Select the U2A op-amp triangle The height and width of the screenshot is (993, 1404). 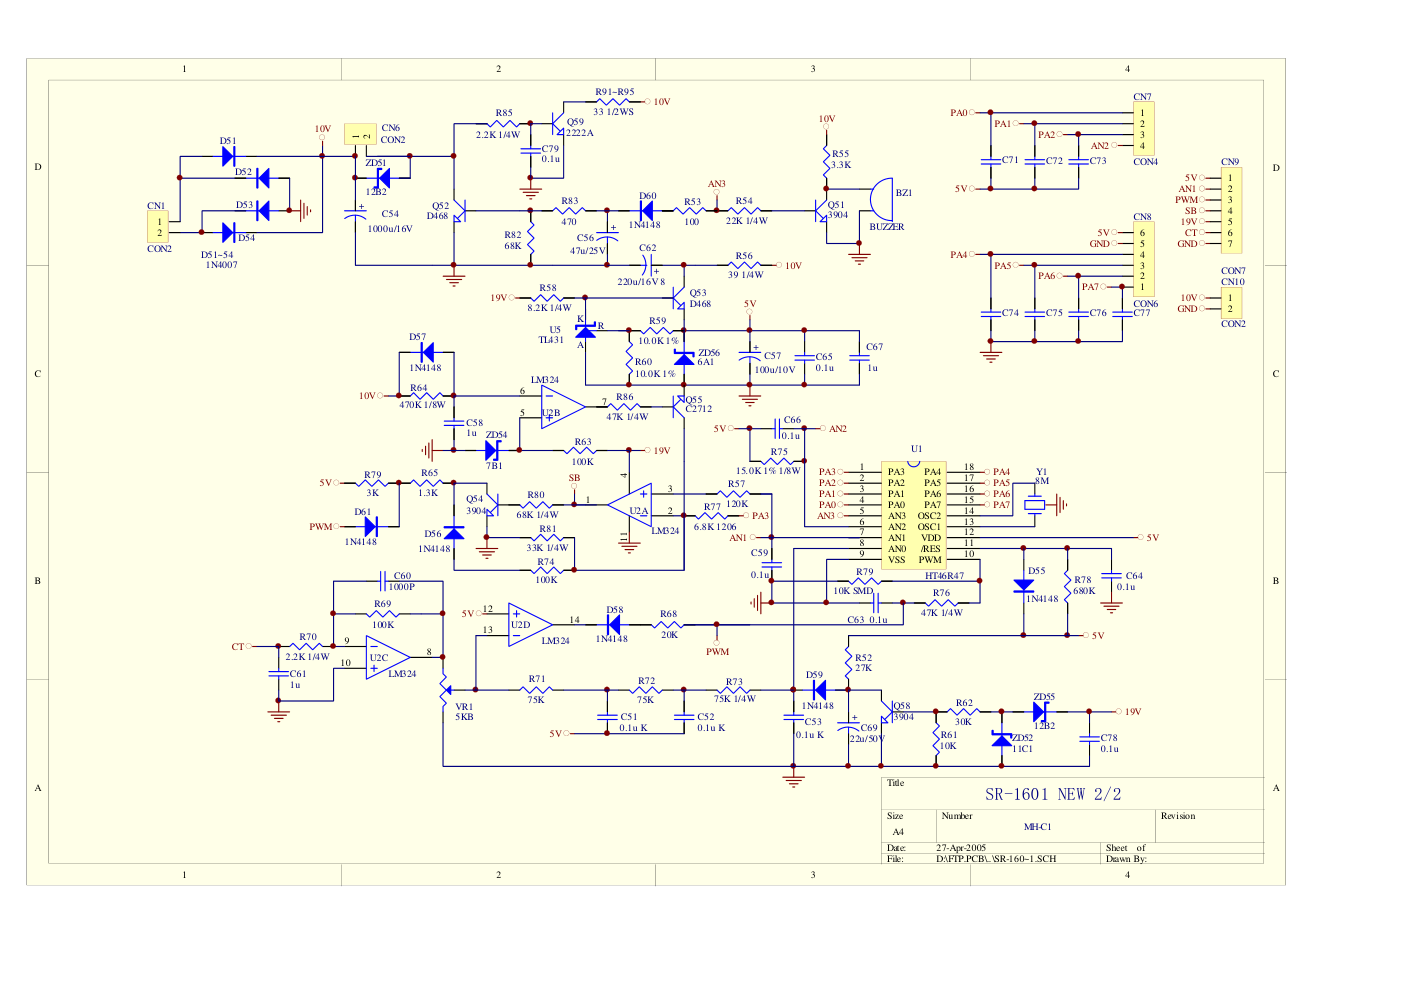coord(630,504)
